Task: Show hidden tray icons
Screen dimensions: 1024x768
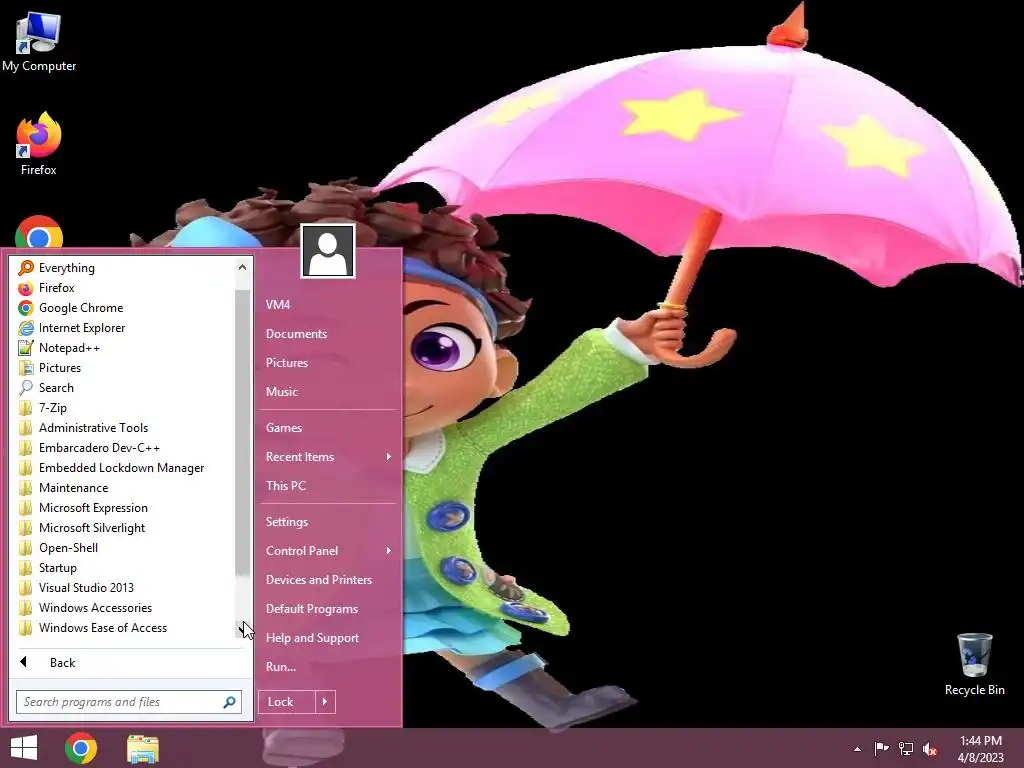Action: tap(857, 749)
